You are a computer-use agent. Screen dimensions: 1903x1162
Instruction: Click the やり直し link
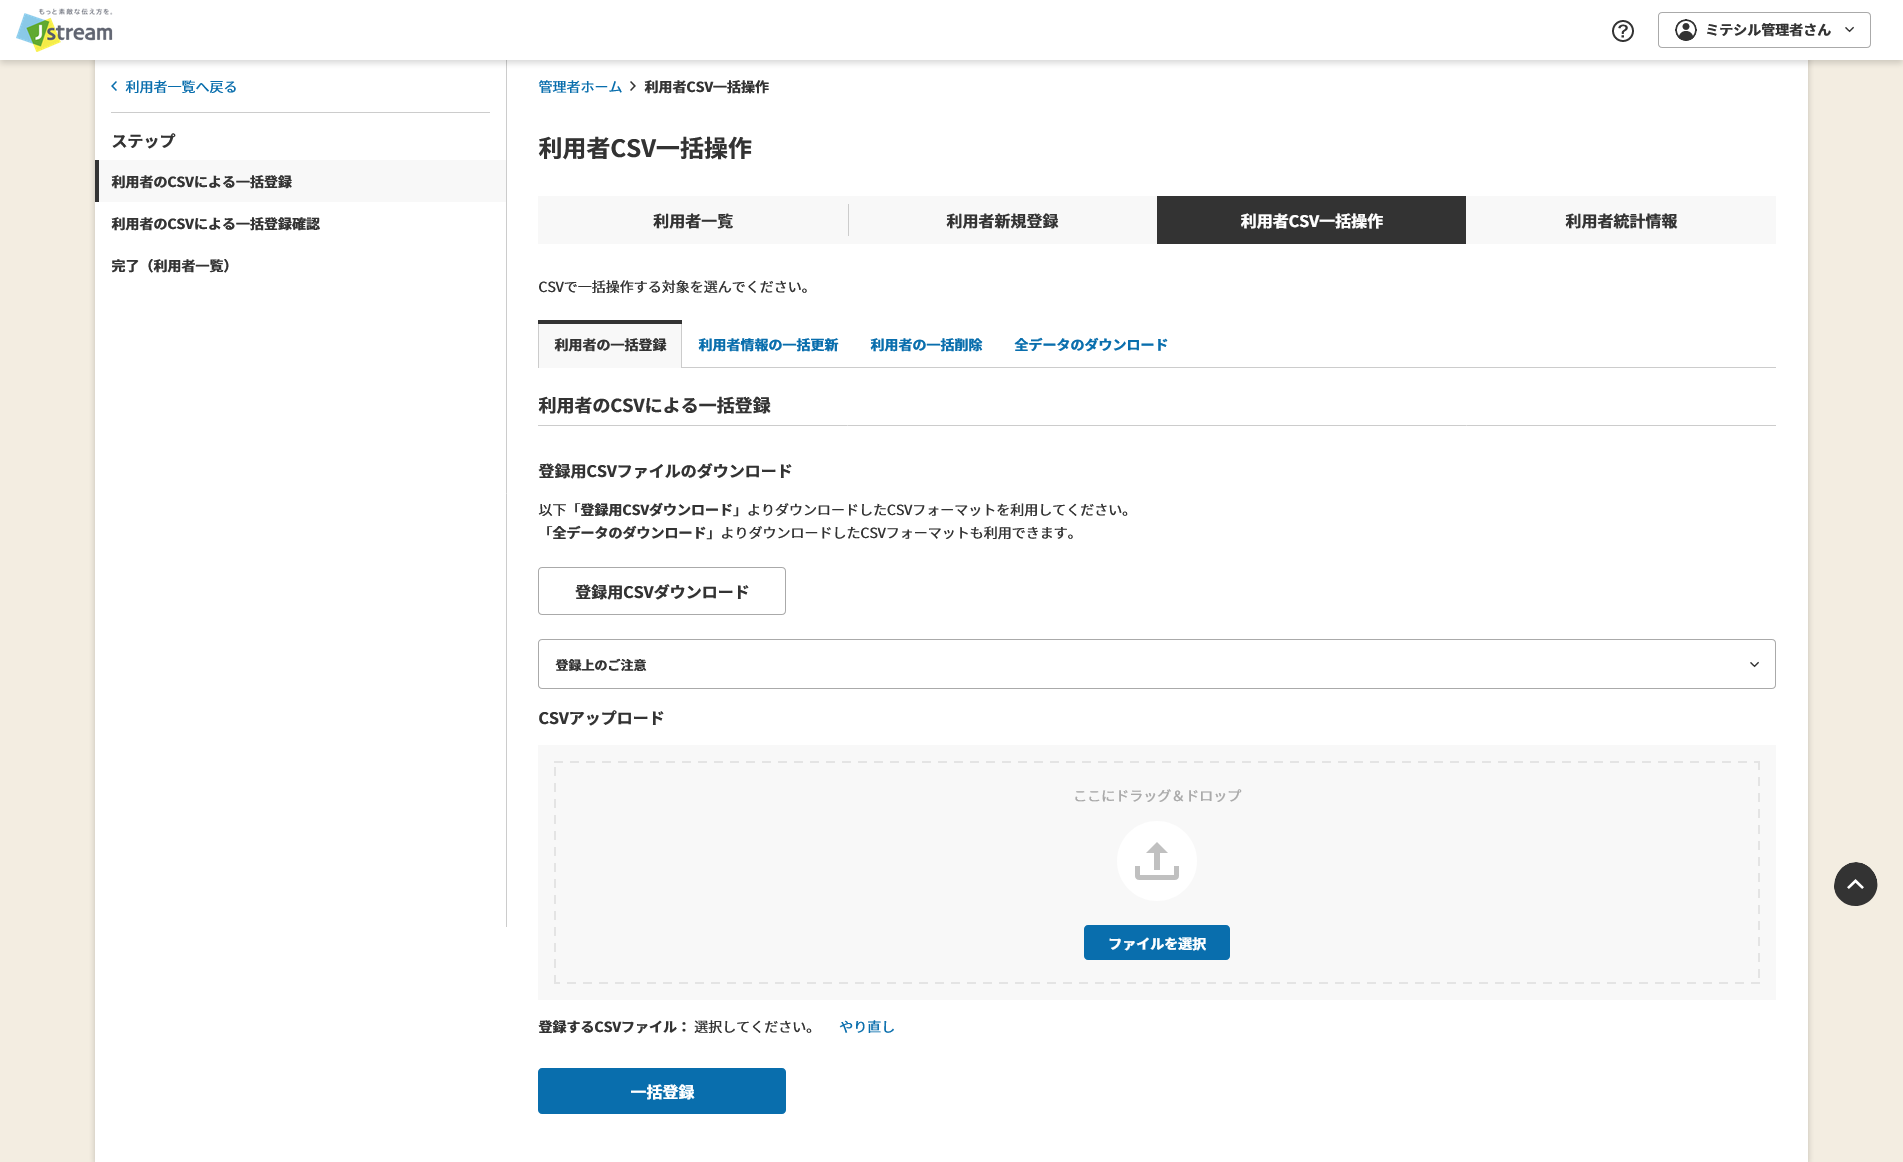pos(867,1027)
